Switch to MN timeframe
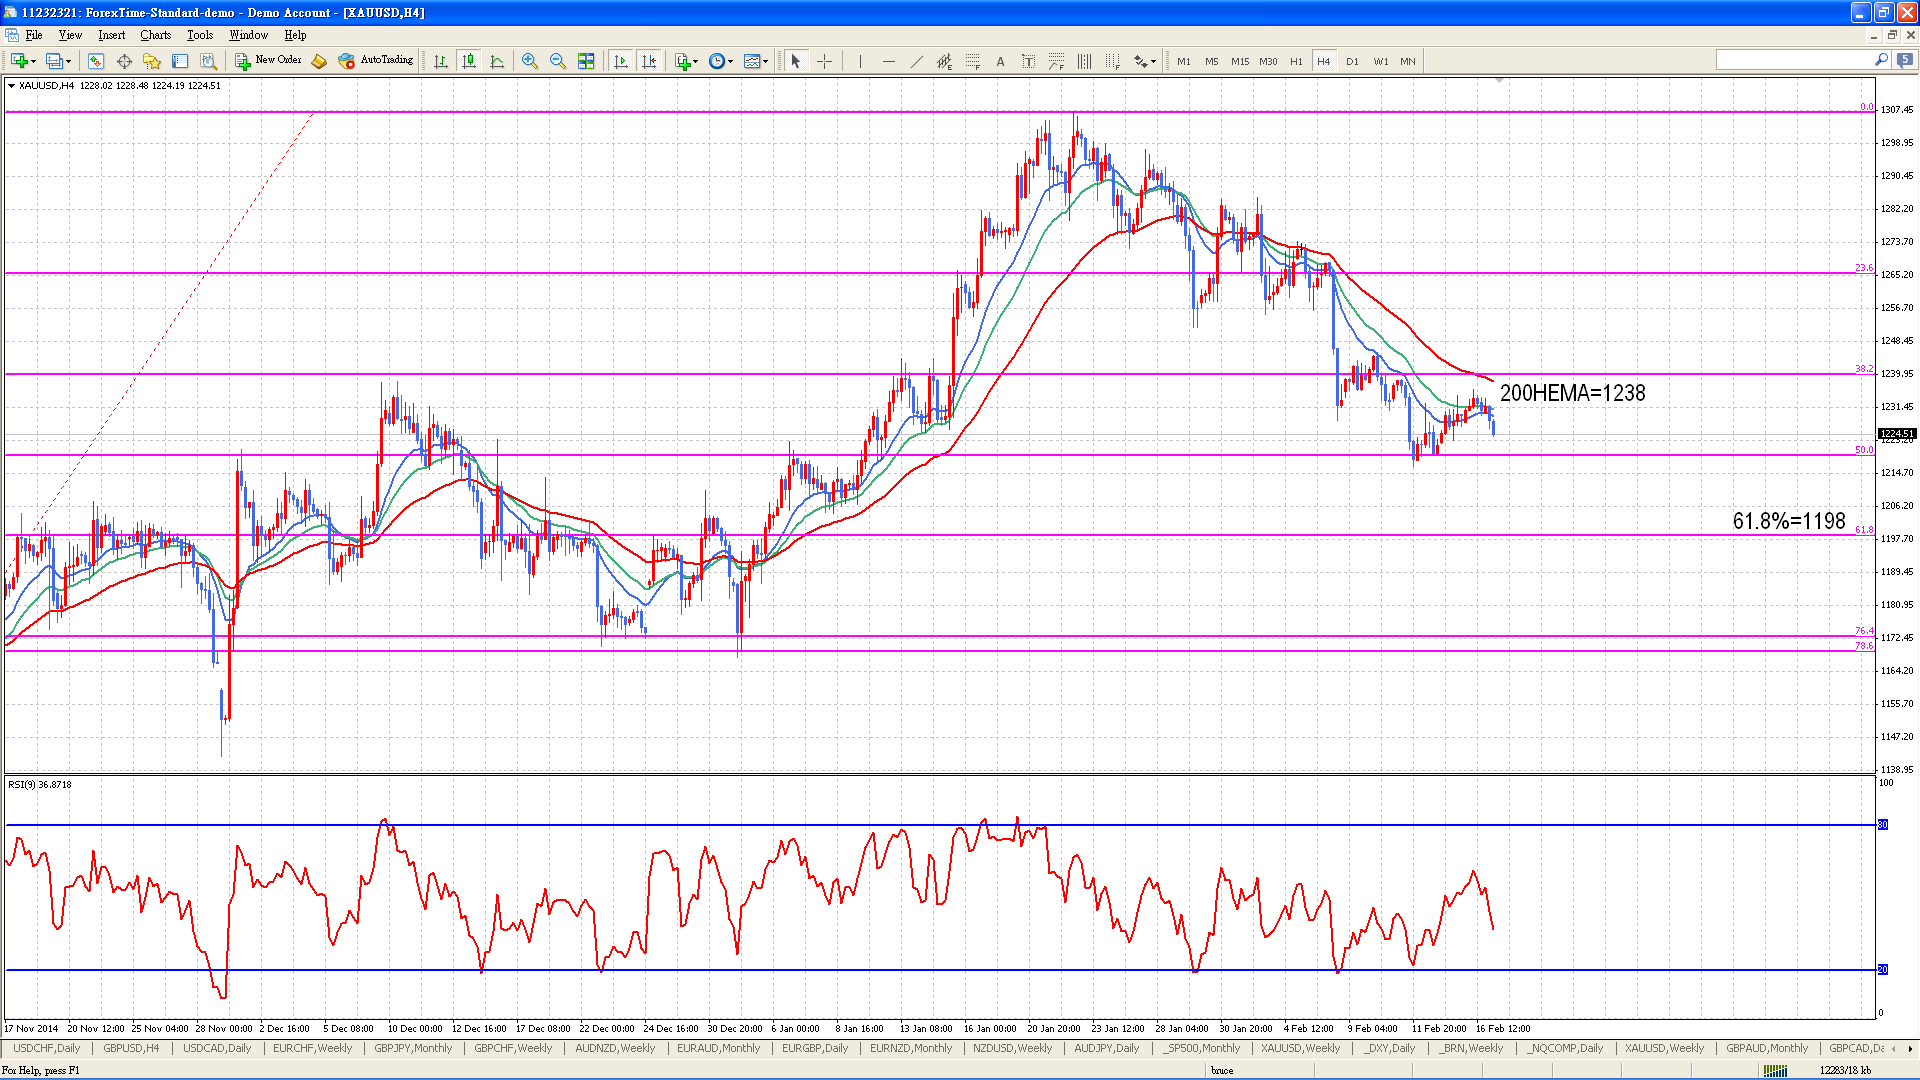The width and height of the screenshot is (1920, 1080). pyautogui.click(x=1408, y=61)
